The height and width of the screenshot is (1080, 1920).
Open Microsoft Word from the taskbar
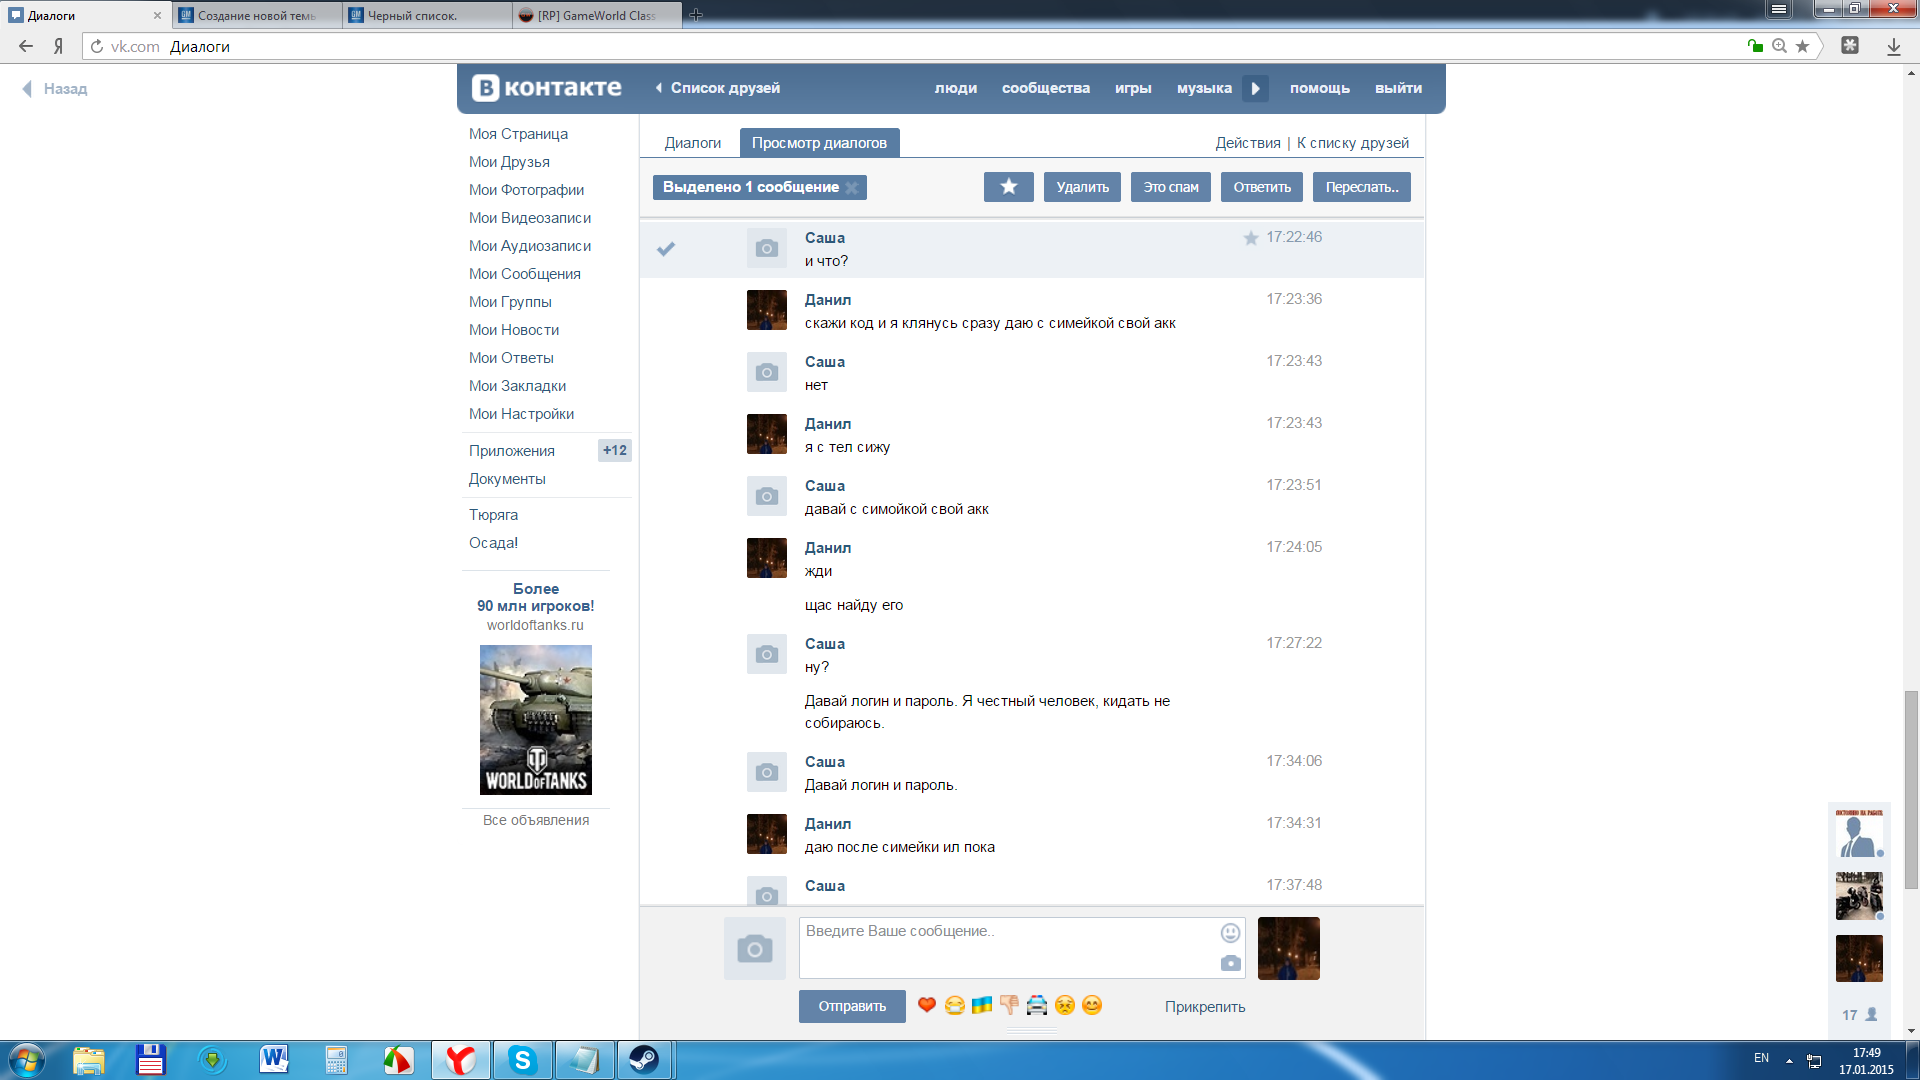(274, 1060)
